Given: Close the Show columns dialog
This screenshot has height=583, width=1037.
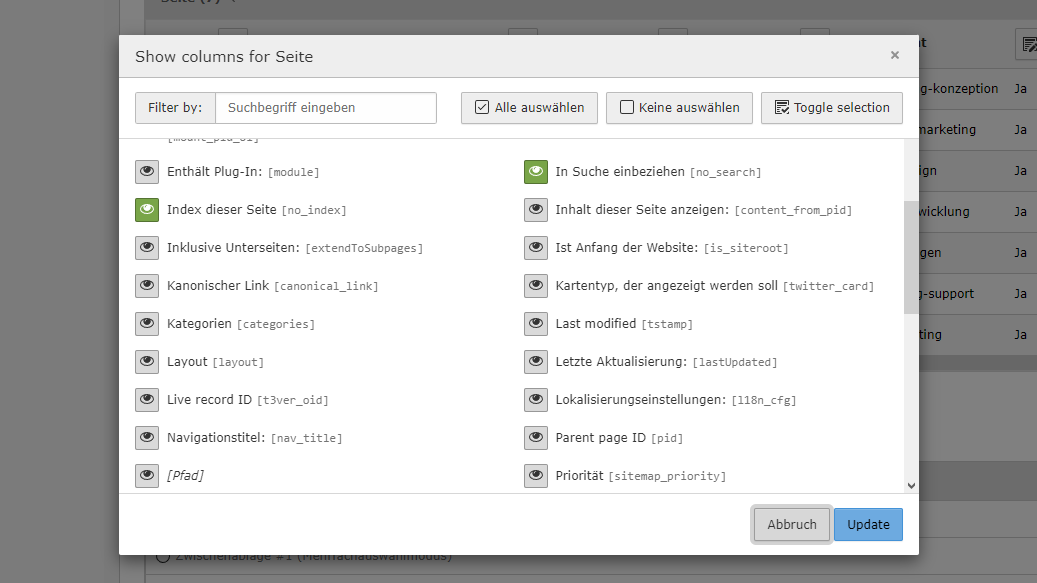Looking at the screenshot, I should point(895,55).
